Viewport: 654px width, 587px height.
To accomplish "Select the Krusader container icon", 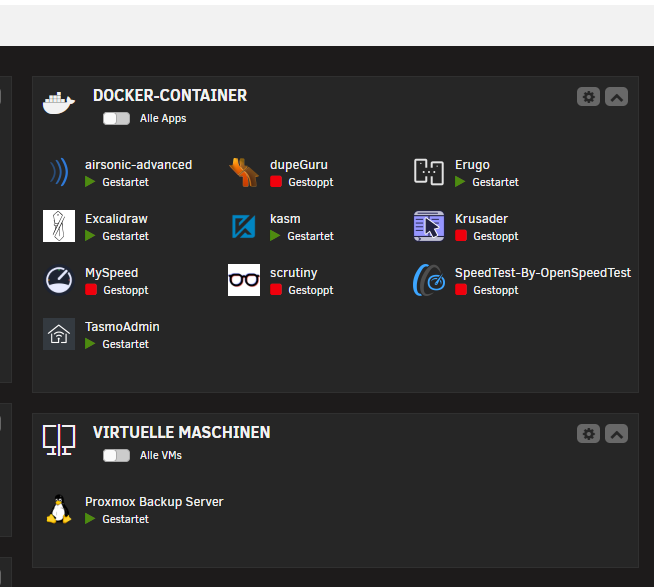I will point(429,227).
